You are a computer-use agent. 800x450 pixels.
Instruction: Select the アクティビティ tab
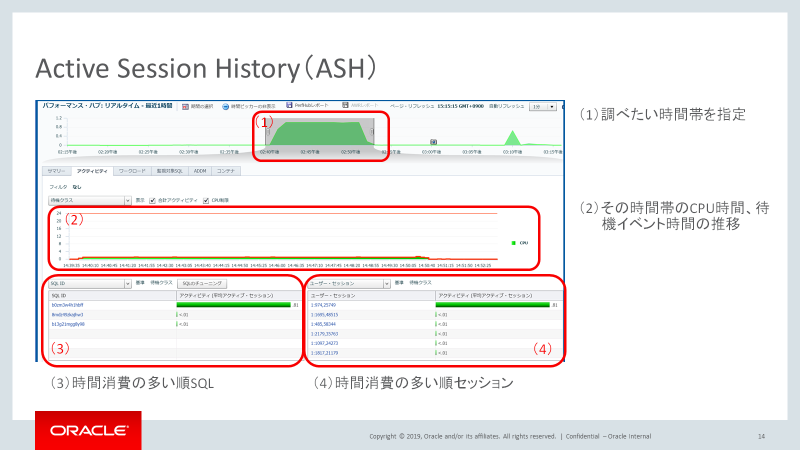click(92, 171)
